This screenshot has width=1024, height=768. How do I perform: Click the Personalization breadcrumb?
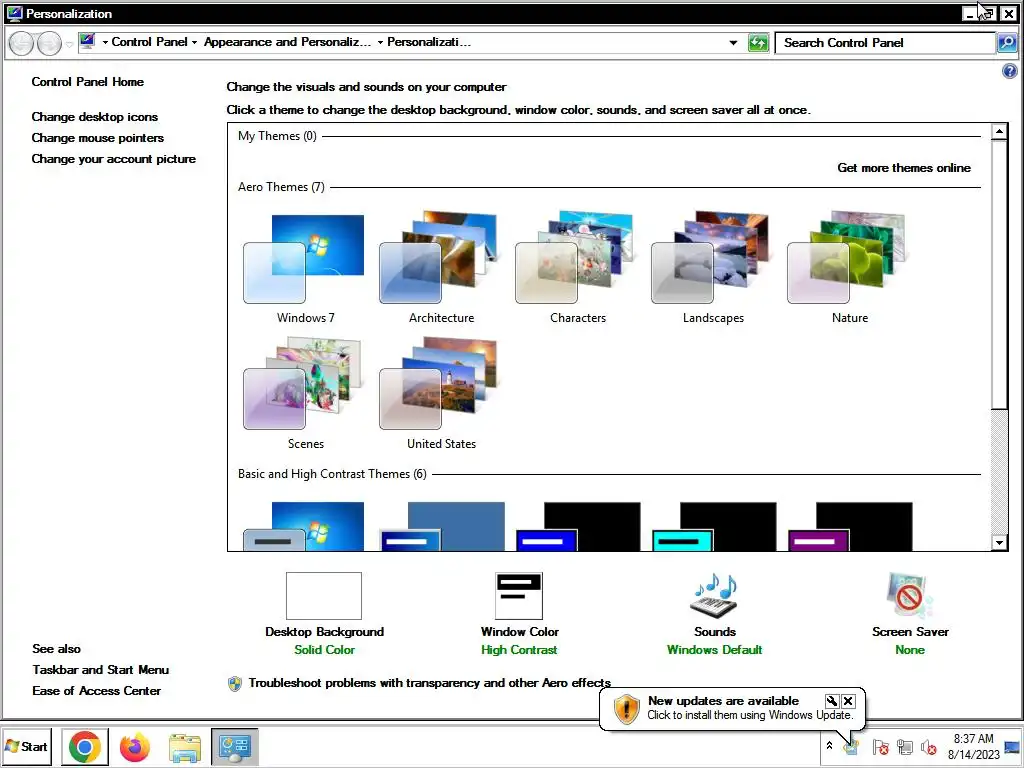(429, 42)
